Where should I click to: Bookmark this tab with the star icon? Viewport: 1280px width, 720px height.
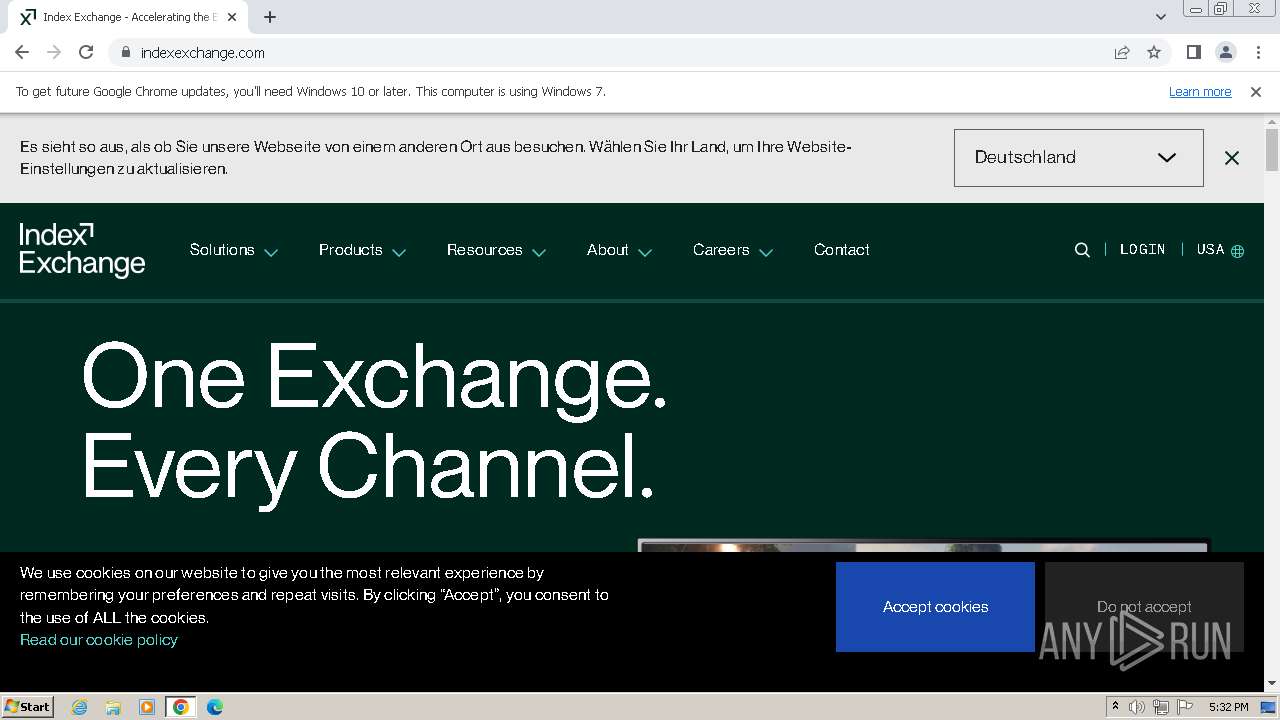(1154, 53)
